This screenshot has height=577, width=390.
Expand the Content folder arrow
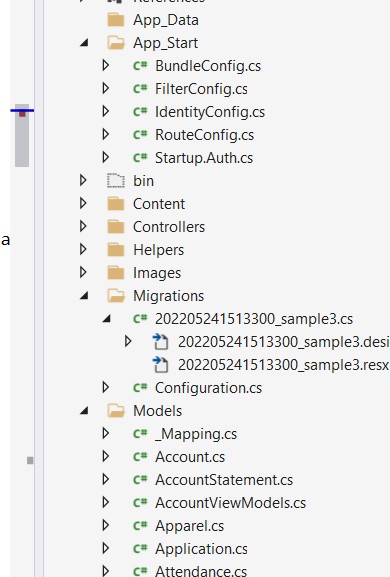click(83, 203)
